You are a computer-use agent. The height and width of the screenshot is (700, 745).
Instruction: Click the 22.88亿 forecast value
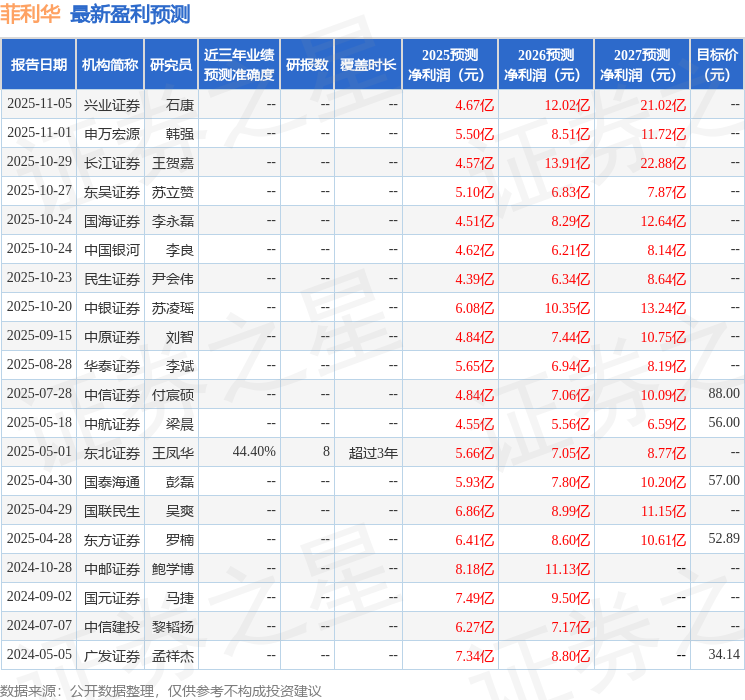coord(663,163)
